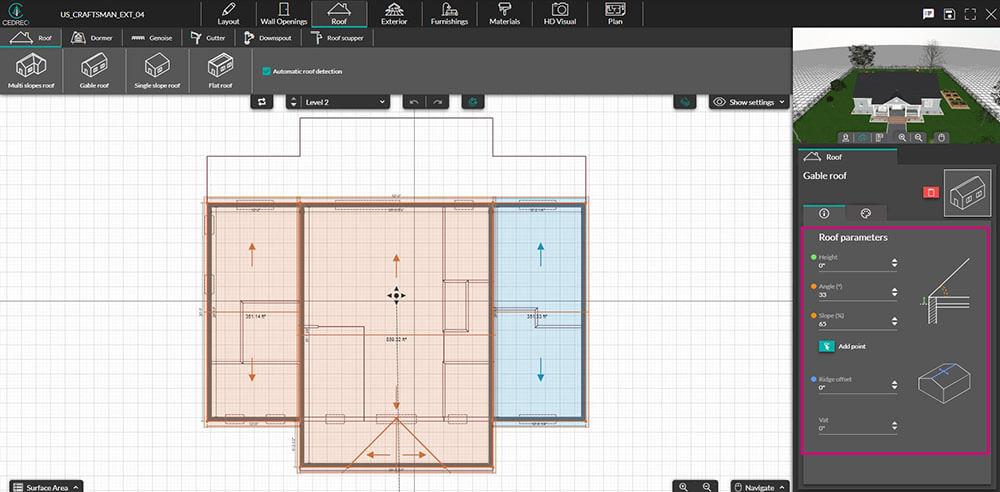Save the project with the floppy disk icon

[948, 13]
